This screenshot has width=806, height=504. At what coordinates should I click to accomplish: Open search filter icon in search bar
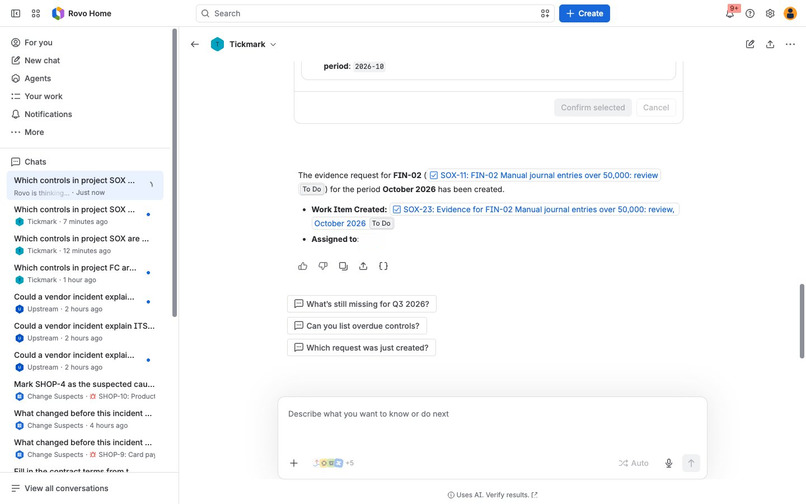(x=545, y=13)
